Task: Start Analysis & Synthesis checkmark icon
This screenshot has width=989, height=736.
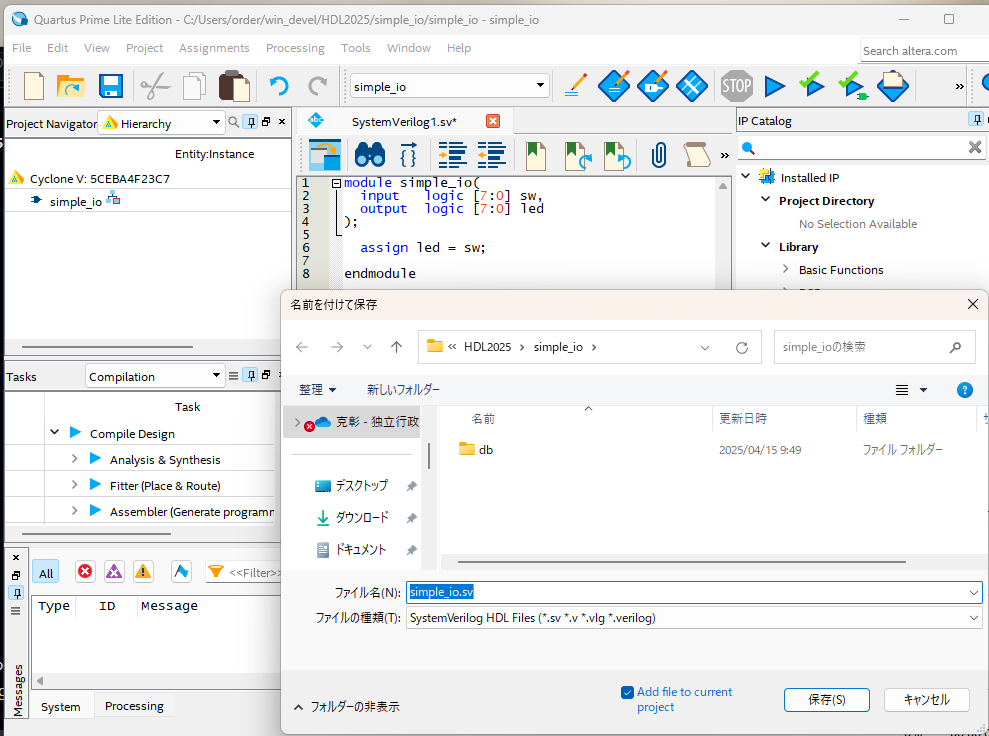Action: (x=811, y=85)
